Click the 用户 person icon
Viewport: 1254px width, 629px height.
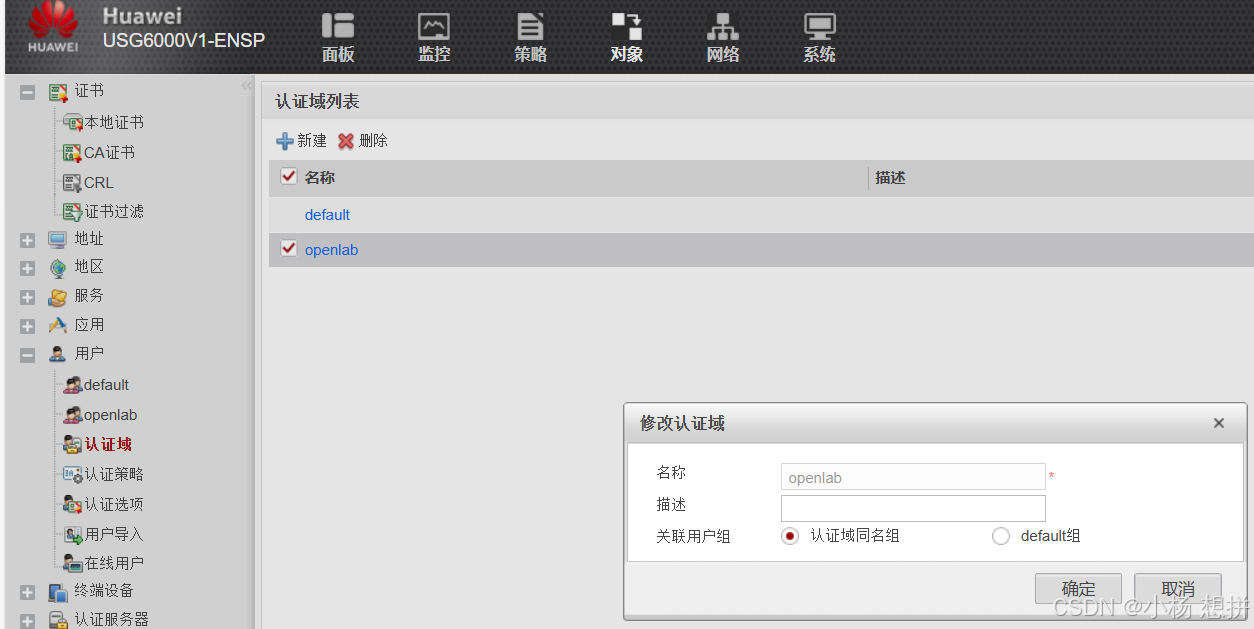58,354
